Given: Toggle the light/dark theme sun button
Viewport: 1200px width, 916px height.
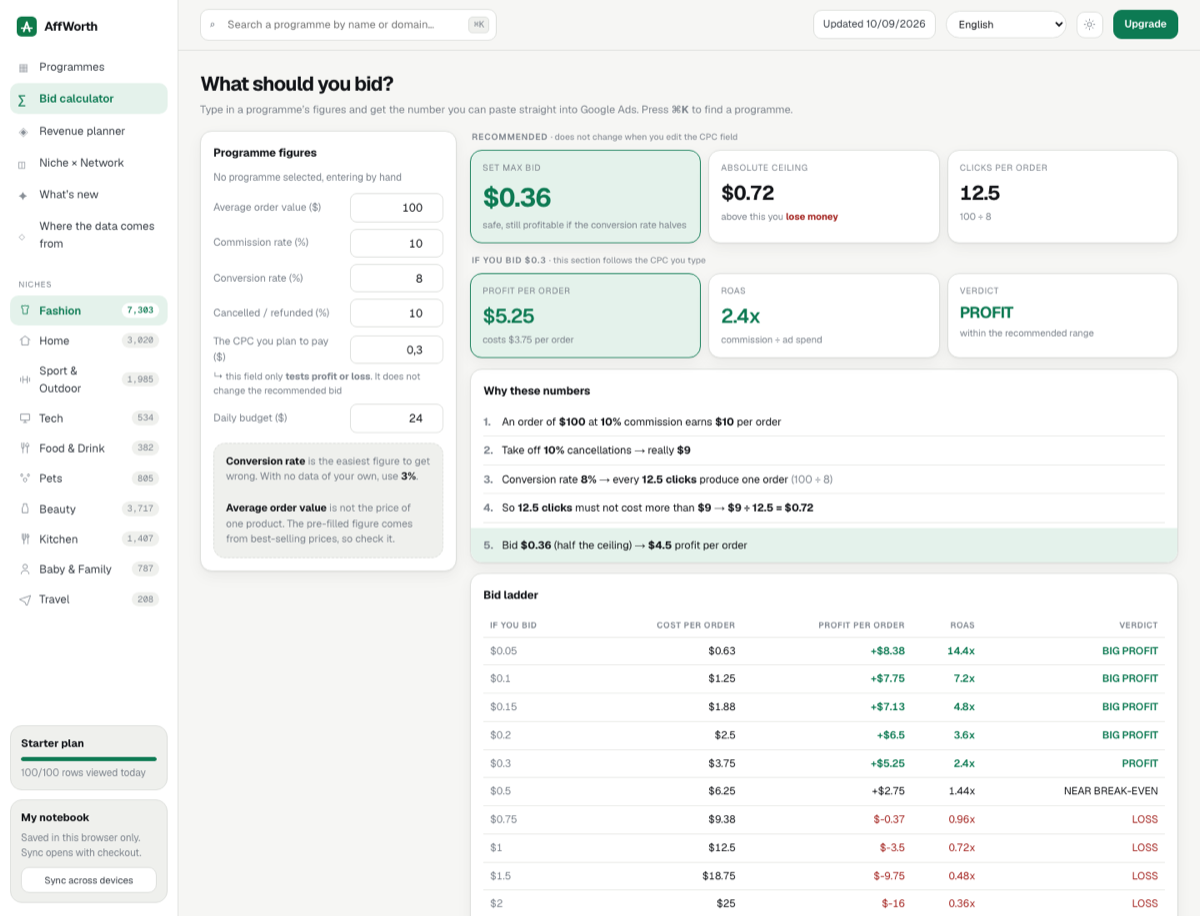Looking at the screenshot, I should pos(1089,25).
